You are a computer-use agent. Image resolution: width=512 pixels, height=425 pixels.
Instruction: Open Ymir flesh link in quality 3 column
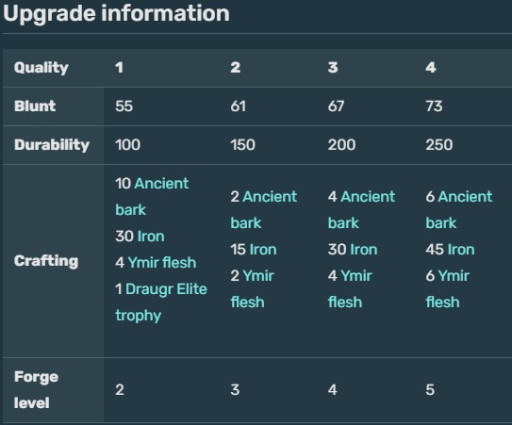click(350, 289)
